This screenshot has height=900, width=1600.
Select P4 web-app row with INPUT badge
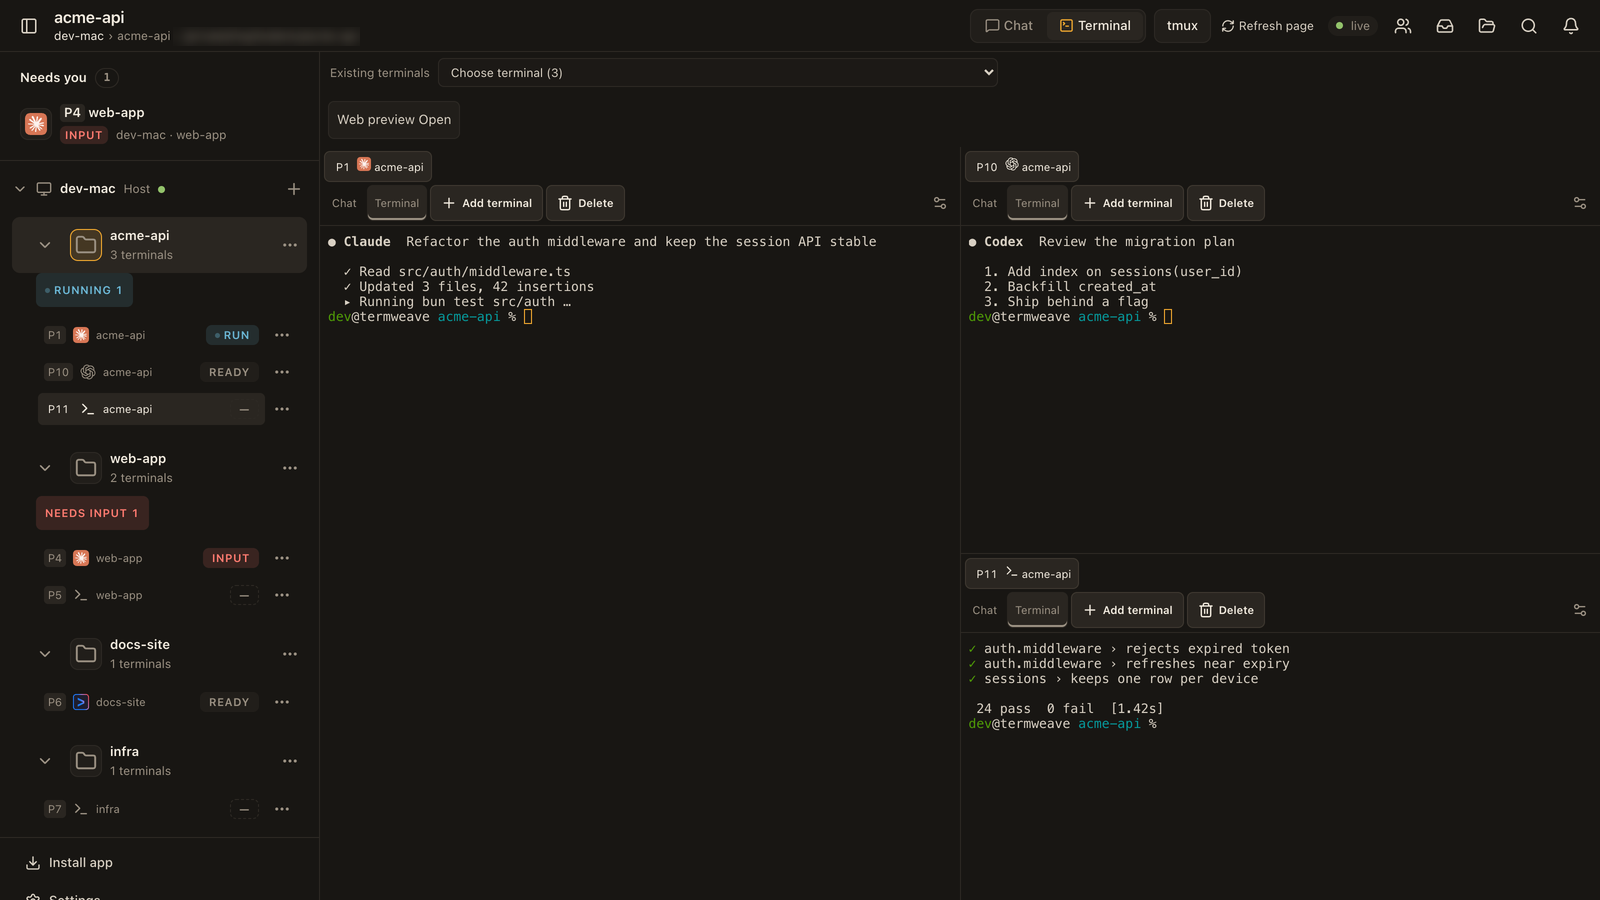click(x=151, y=558)
